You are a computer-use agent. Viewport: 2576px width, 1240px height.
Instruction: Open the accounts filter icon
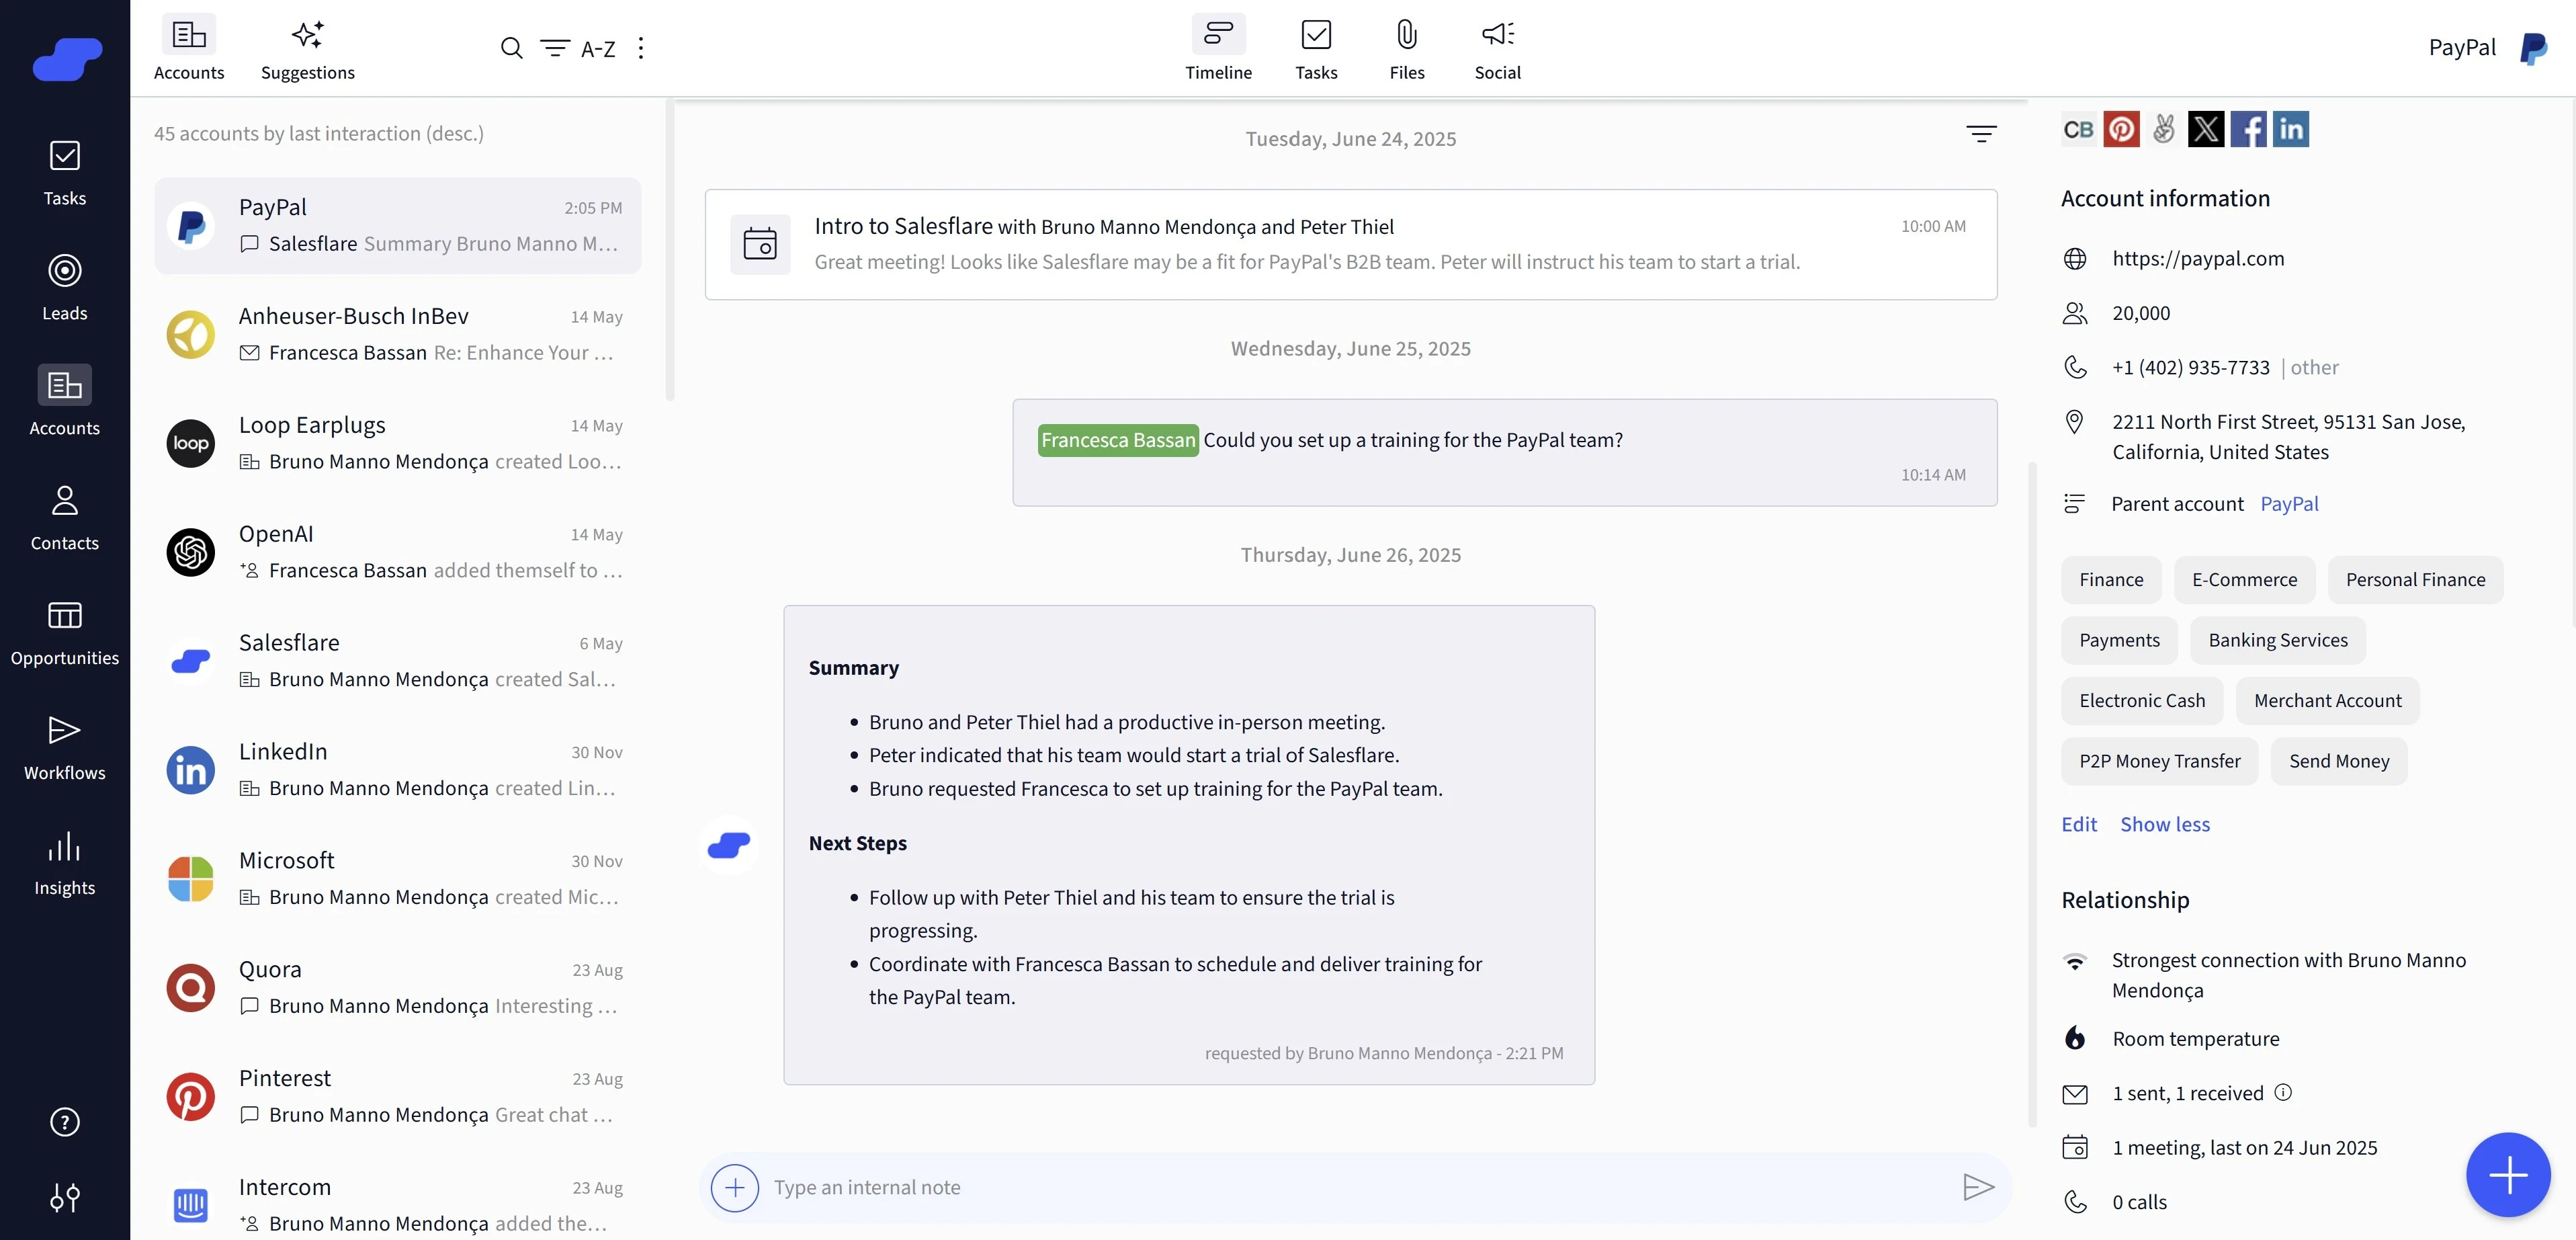click(x=554, y=48)
